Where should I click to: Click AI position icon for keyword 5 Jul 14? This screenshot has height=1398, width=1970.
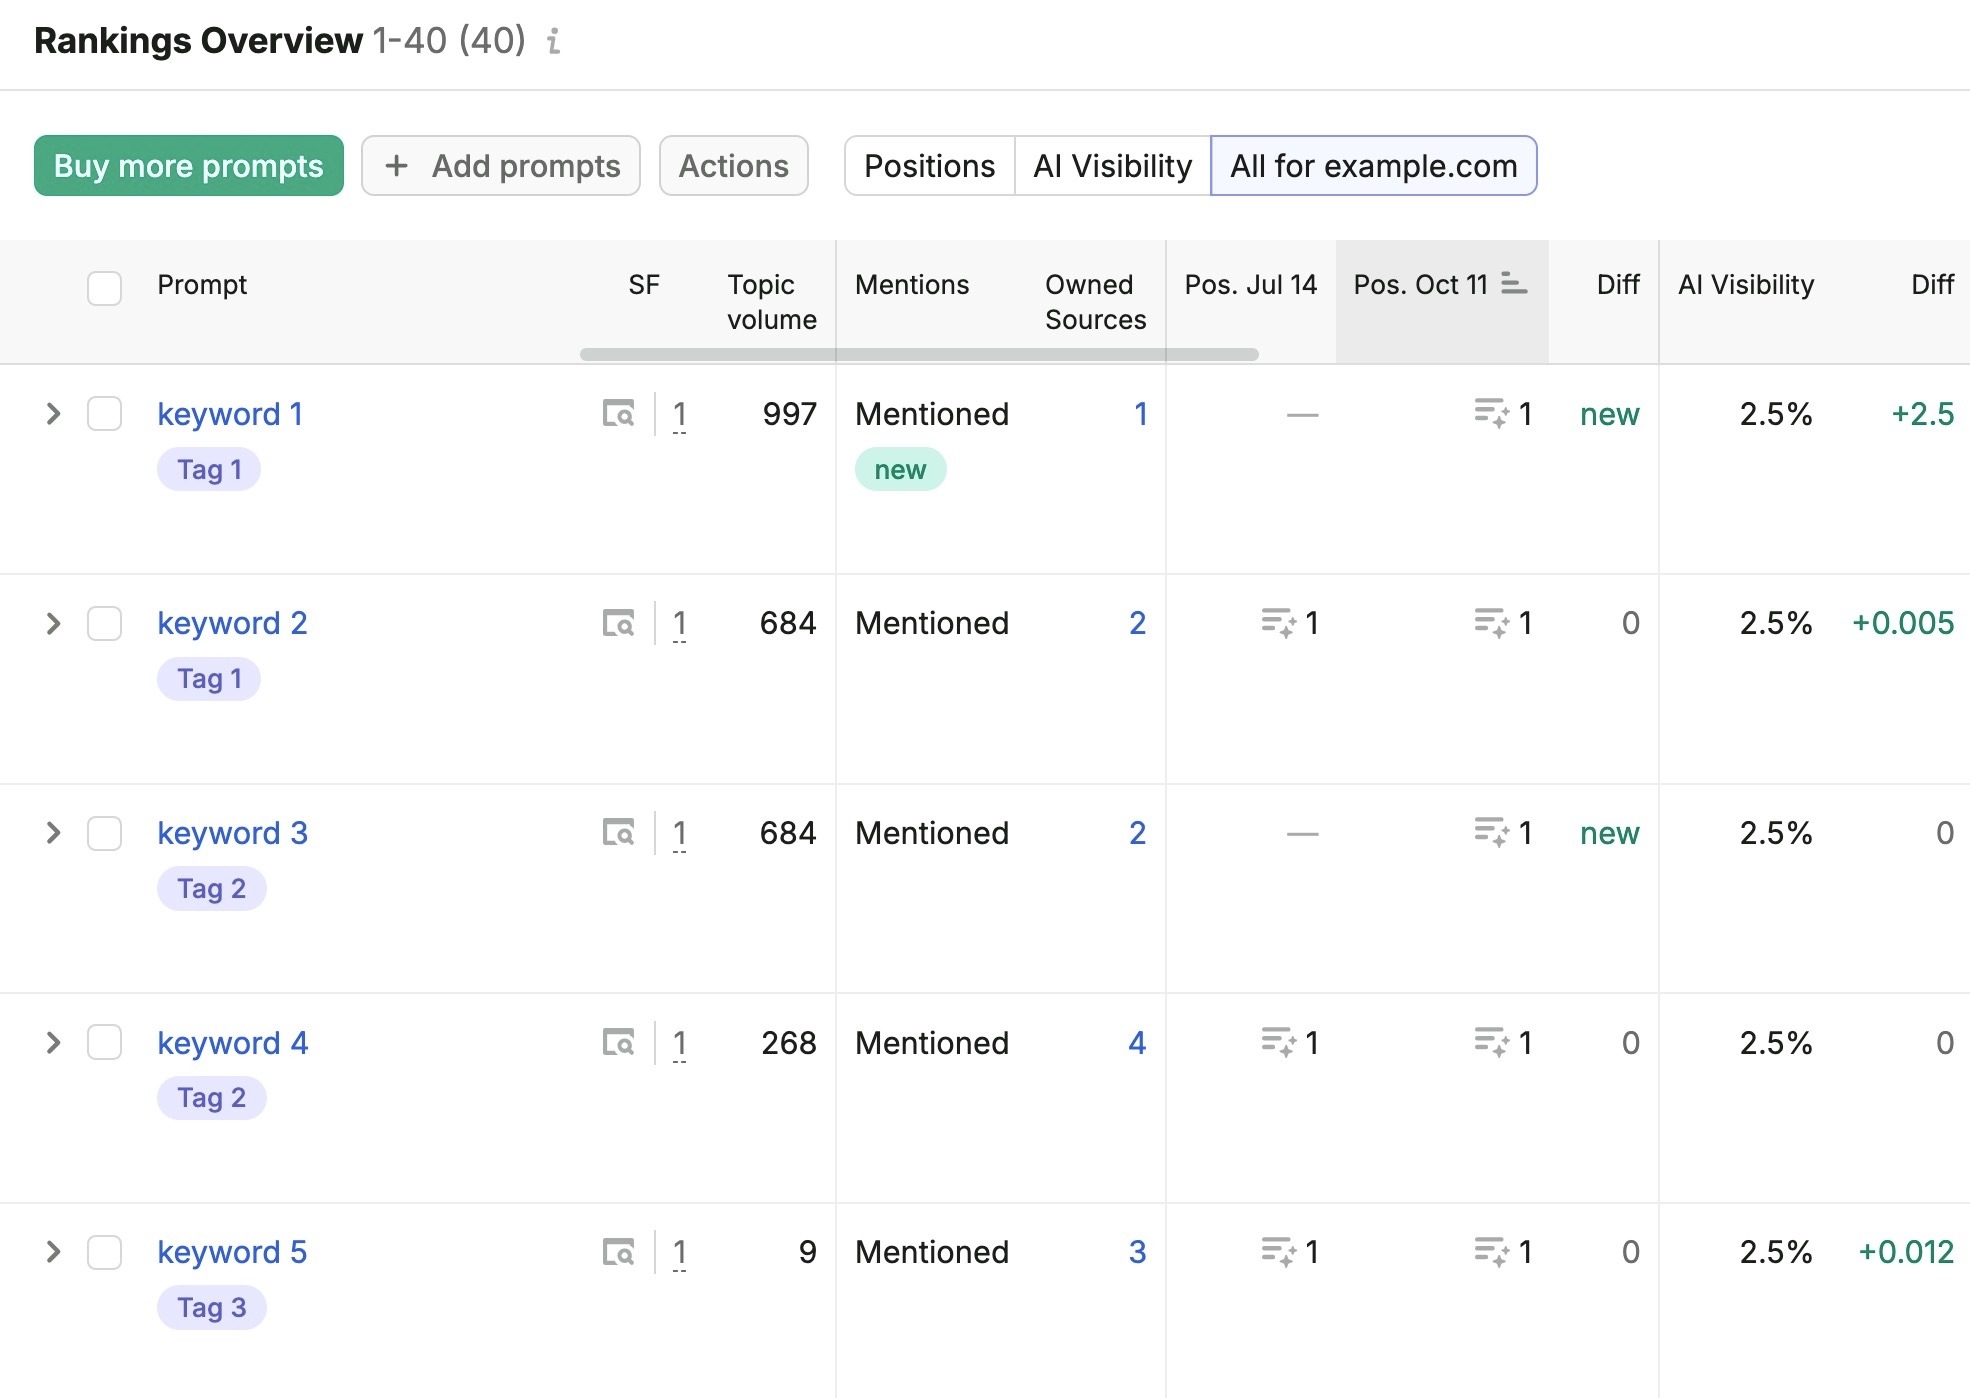pos(1279,1251)
